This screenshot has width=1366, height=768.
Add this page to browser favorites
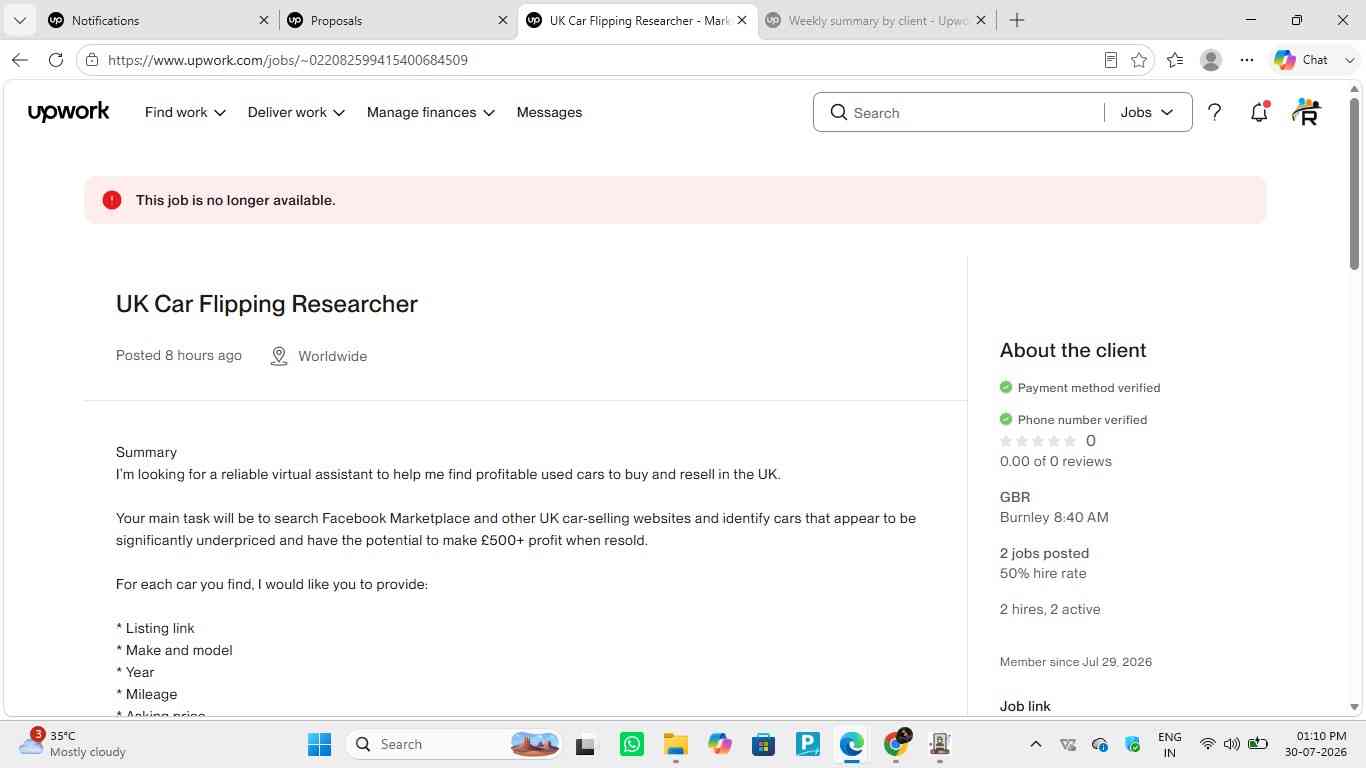tap(1139, 60)
